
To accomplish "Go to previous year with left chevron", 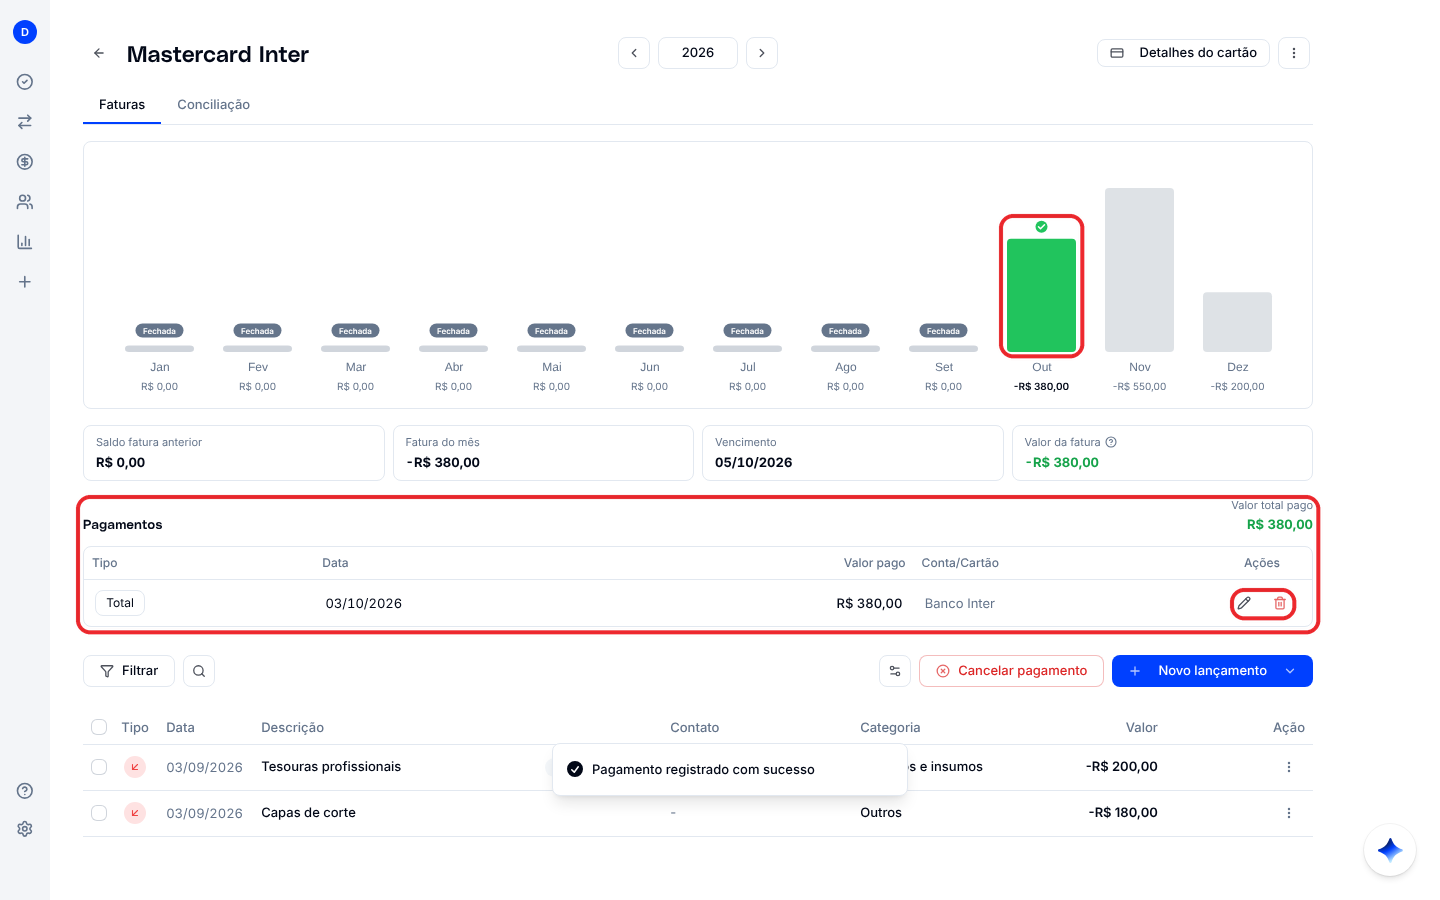I will tap(634, 53).
